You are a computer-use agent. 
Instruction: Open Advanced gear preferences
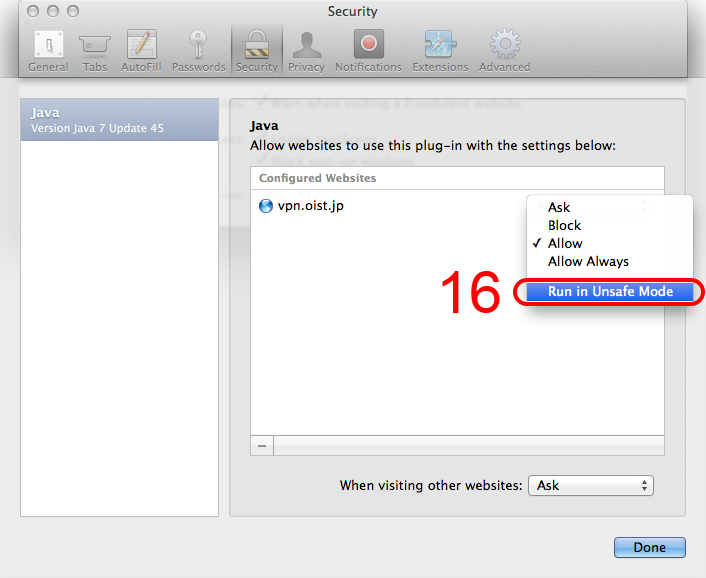504,49
